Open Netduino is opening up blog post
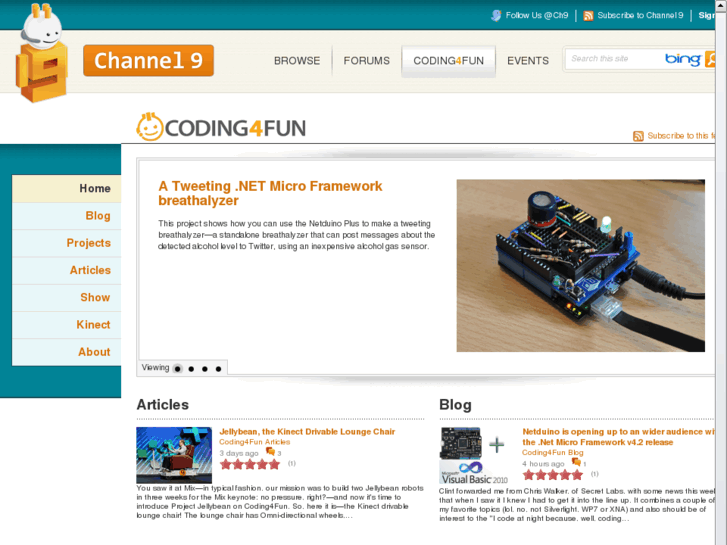The width and height of the screenshot is (727, 545). pyautogui.click(x=619, y=437)
